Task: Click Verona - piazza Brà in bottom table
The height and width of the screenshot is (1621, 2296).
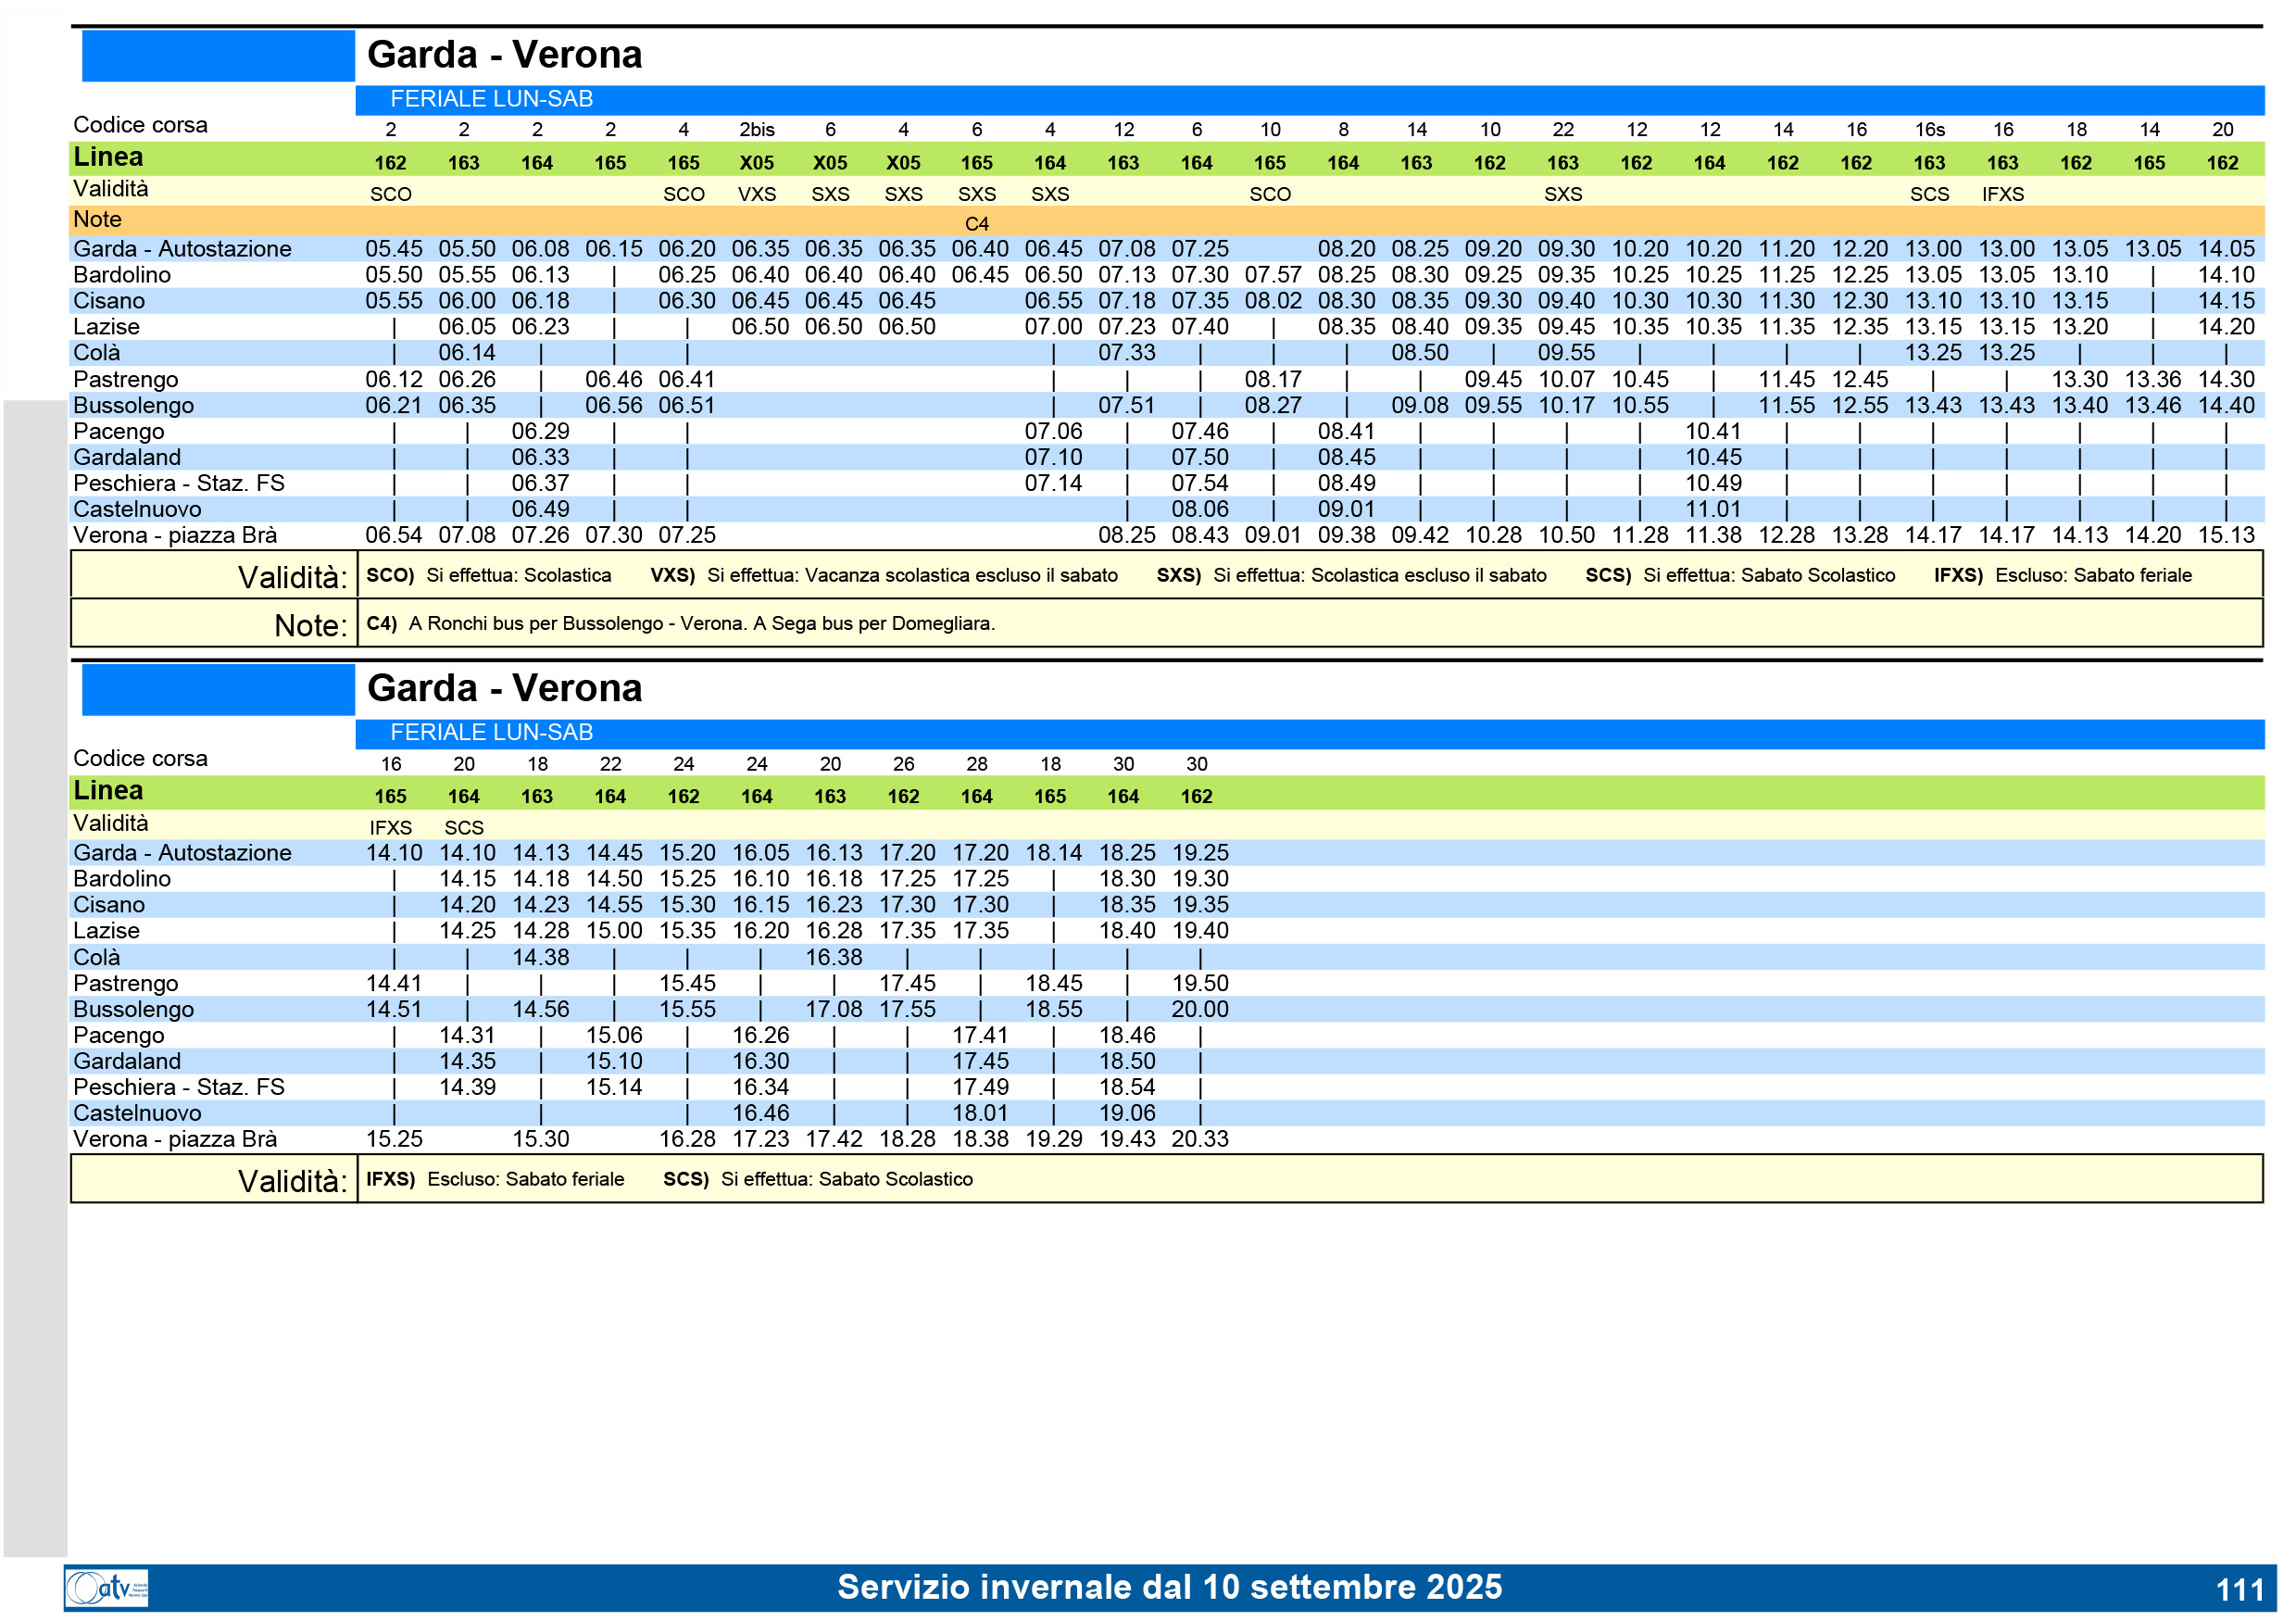Action: coord(175,1139)
